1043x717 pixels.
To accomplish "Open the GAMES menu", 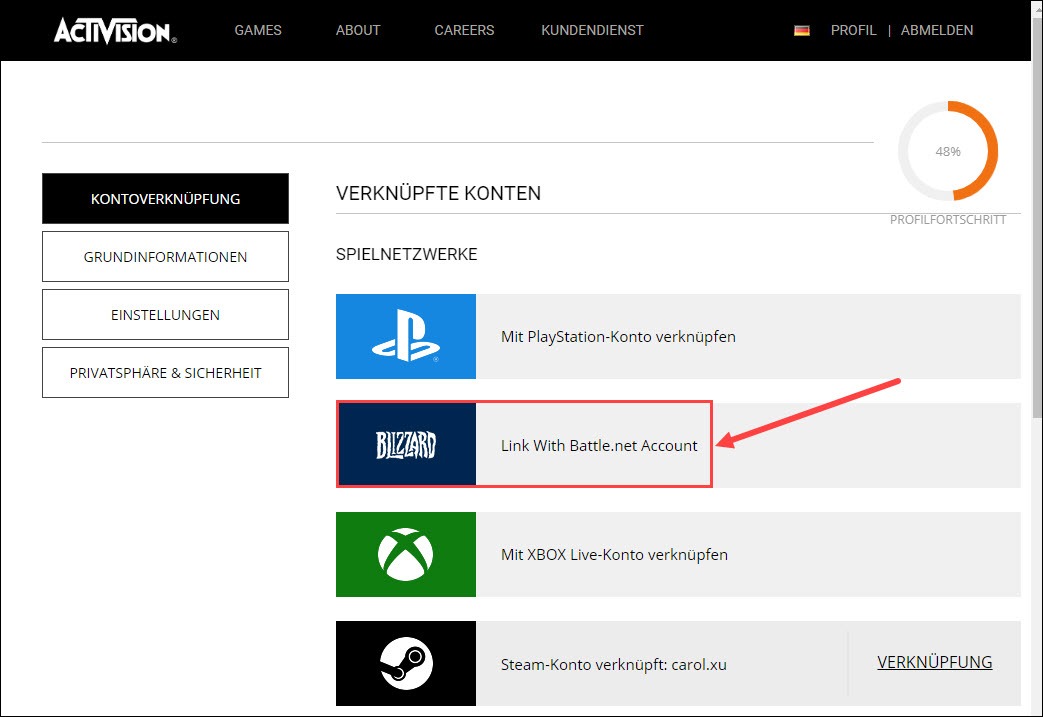I will pos(258,31).
